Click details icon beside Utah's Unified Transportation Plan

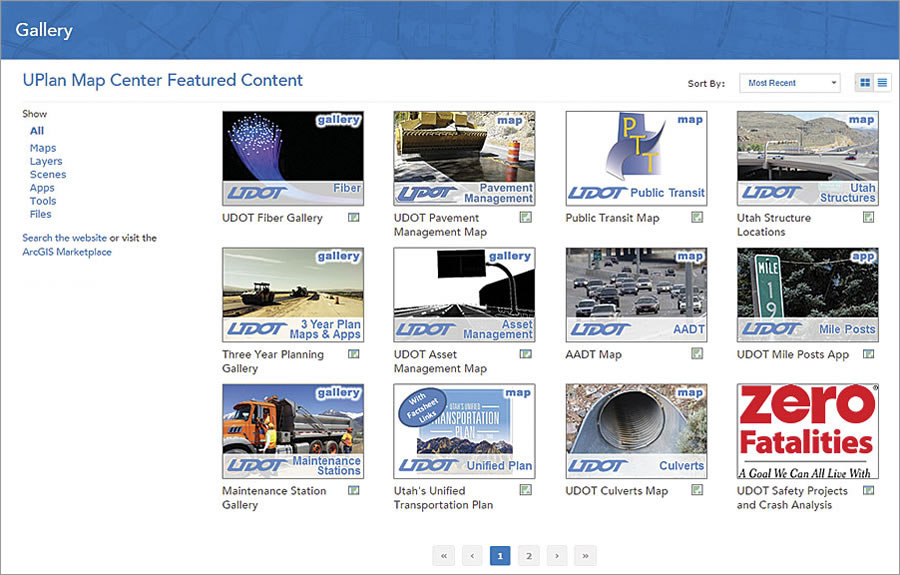pos(525,490)
